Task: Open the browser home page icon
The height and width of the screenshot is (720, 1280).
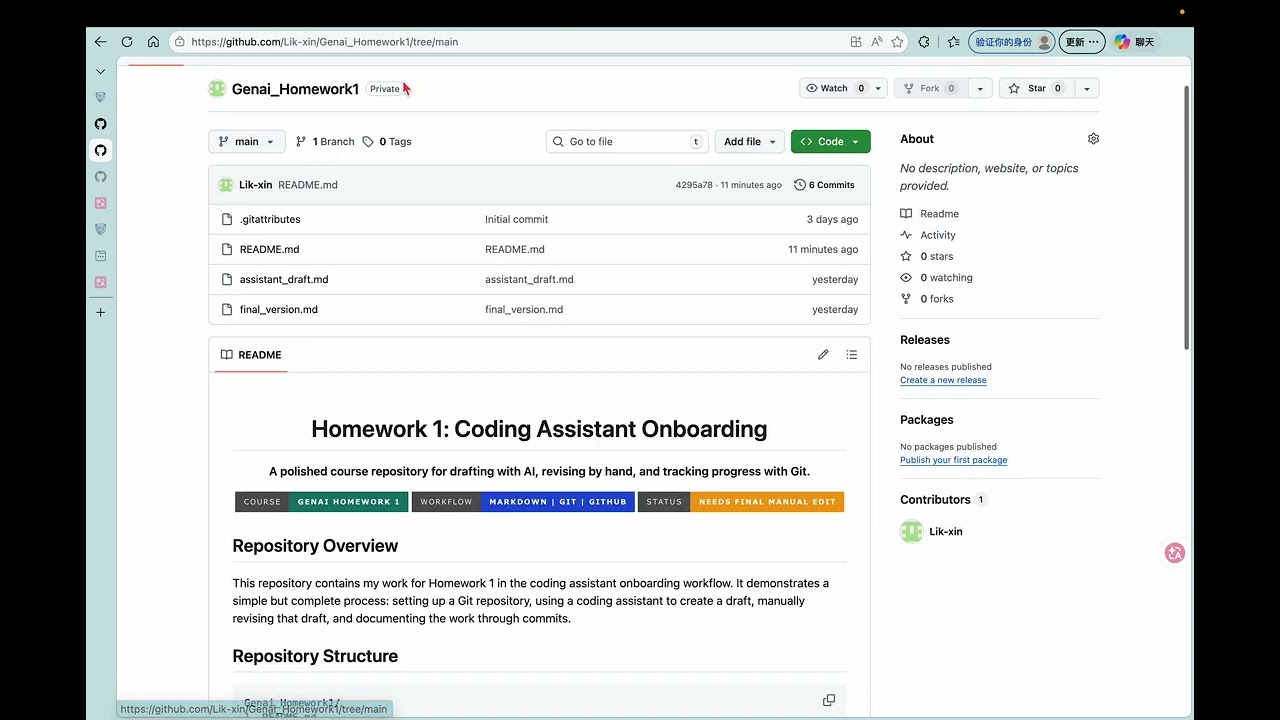Action: [x=153, y=42]
